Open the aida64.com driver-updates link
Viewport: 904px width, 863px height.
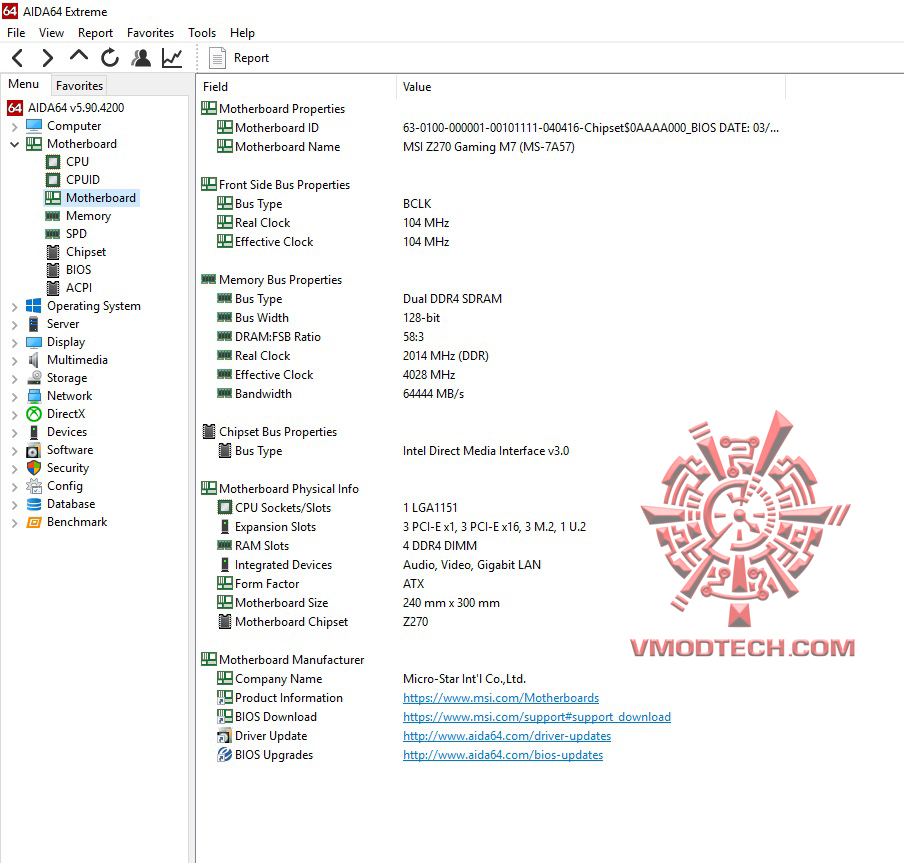click(507, 736)
